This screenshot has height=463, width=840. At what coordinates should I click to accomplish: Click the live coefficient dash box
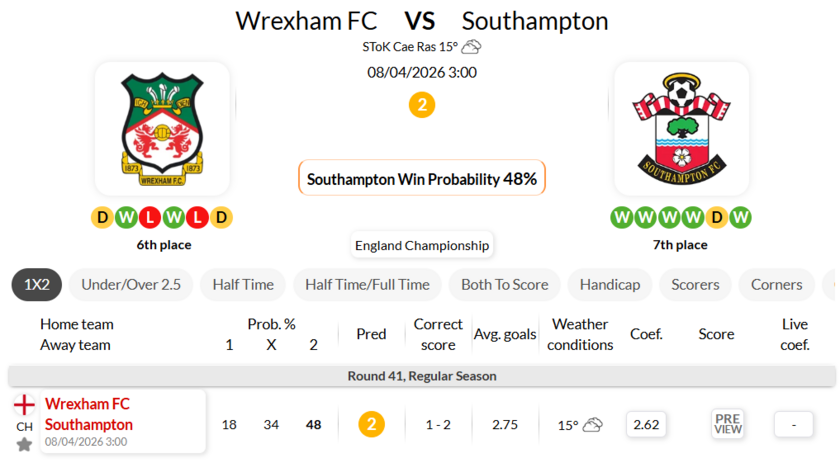(x=794, y=424)
